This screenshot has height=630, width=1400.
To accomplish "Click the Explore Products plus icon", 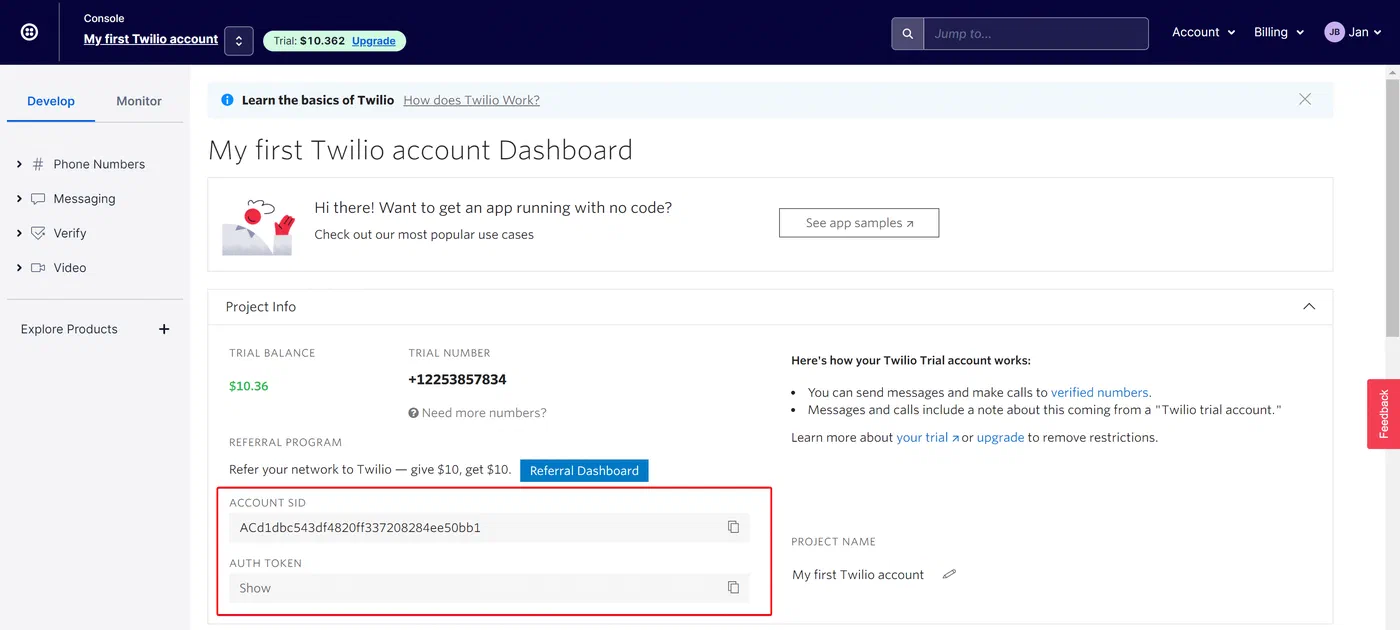I will tap(164, 329).
